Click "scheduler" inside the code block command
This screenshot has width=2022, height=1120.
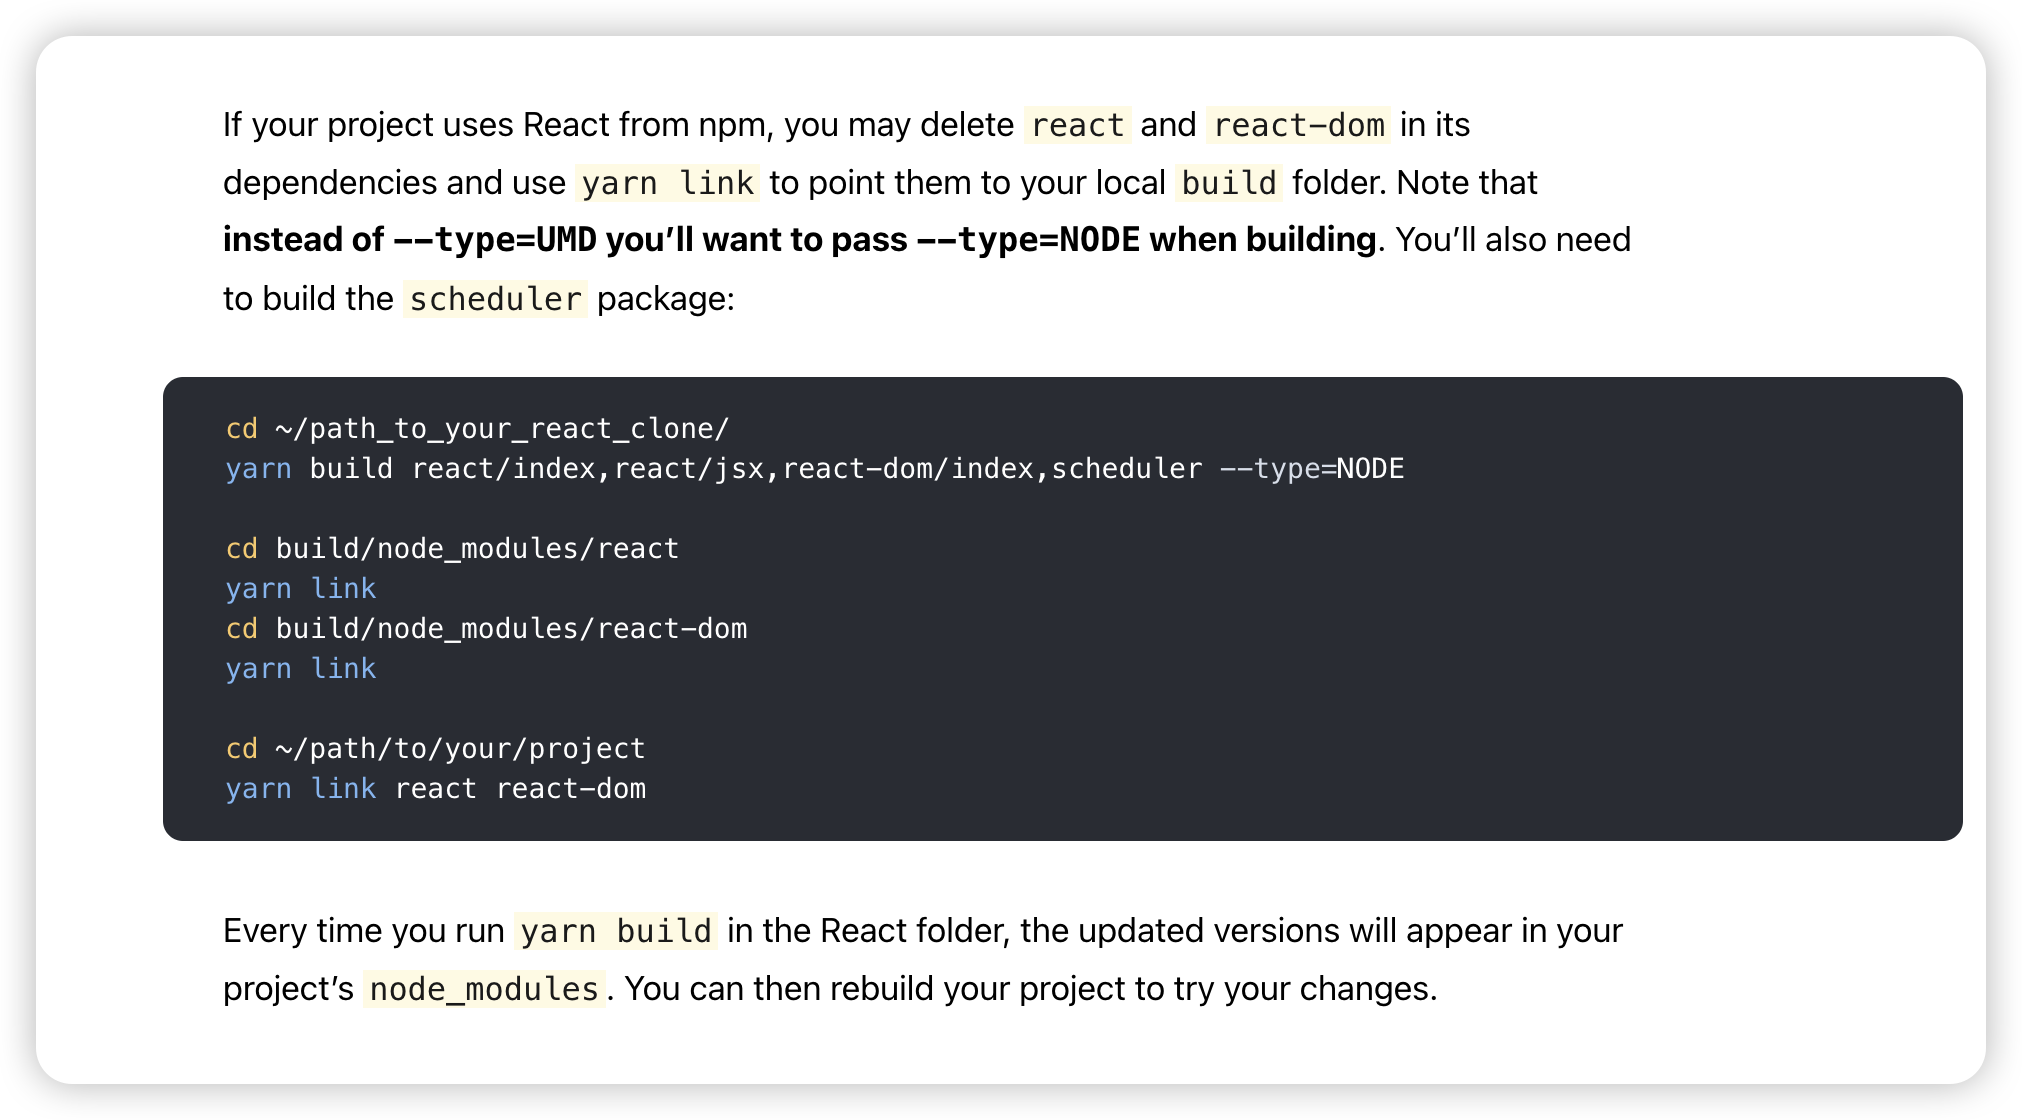point(1126,469)
